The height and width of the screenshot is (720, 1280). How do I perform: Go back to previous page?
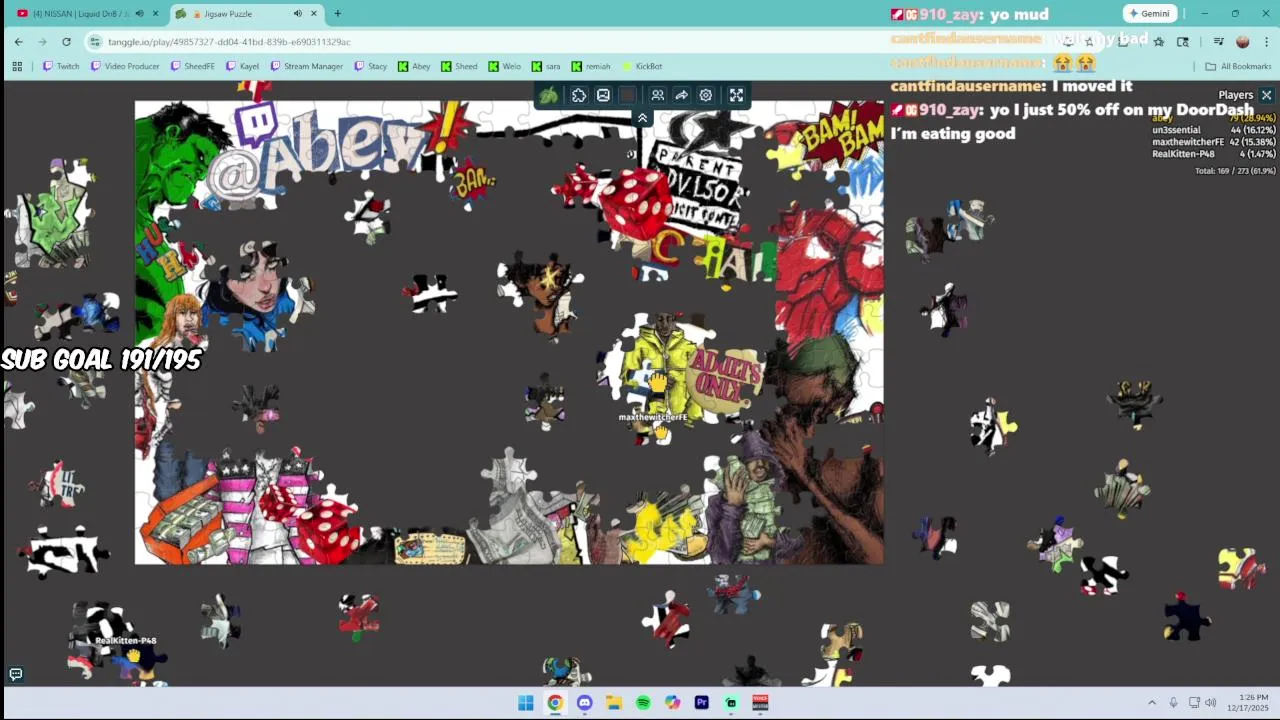[18, 42]
